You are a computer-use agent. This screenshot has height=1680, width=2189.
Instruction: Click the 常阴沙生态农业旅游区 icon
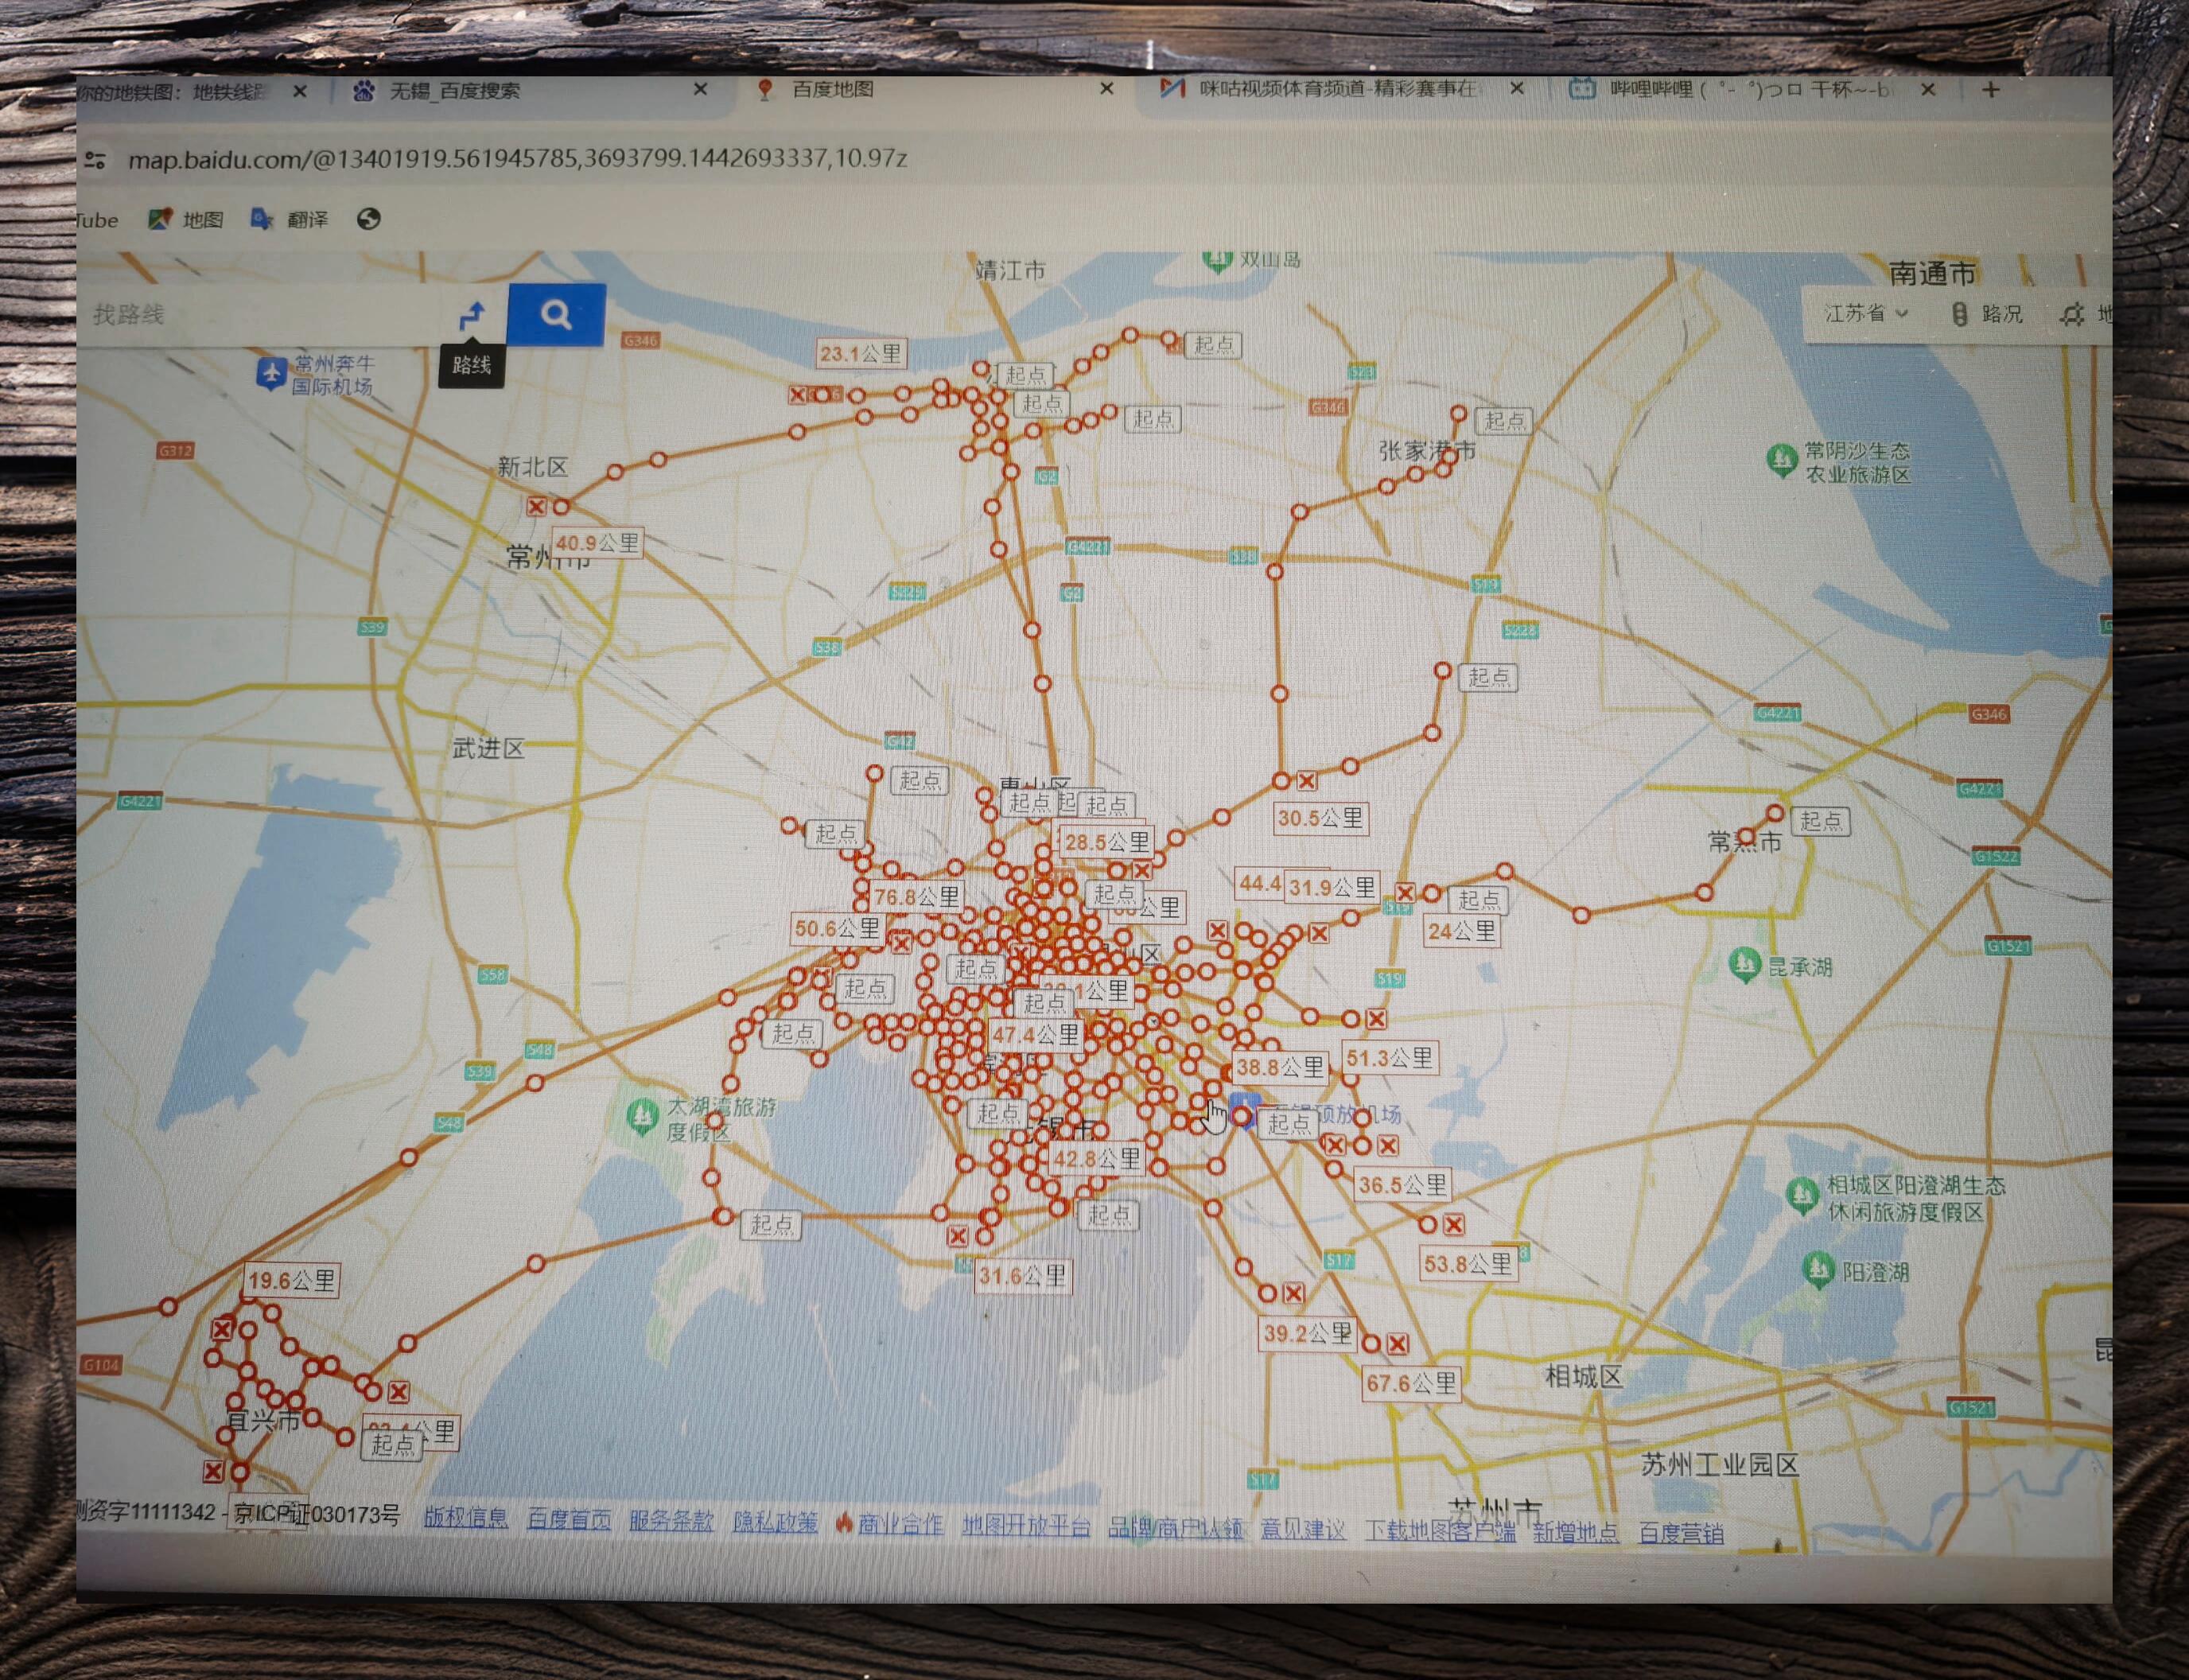pos(1781,461)
